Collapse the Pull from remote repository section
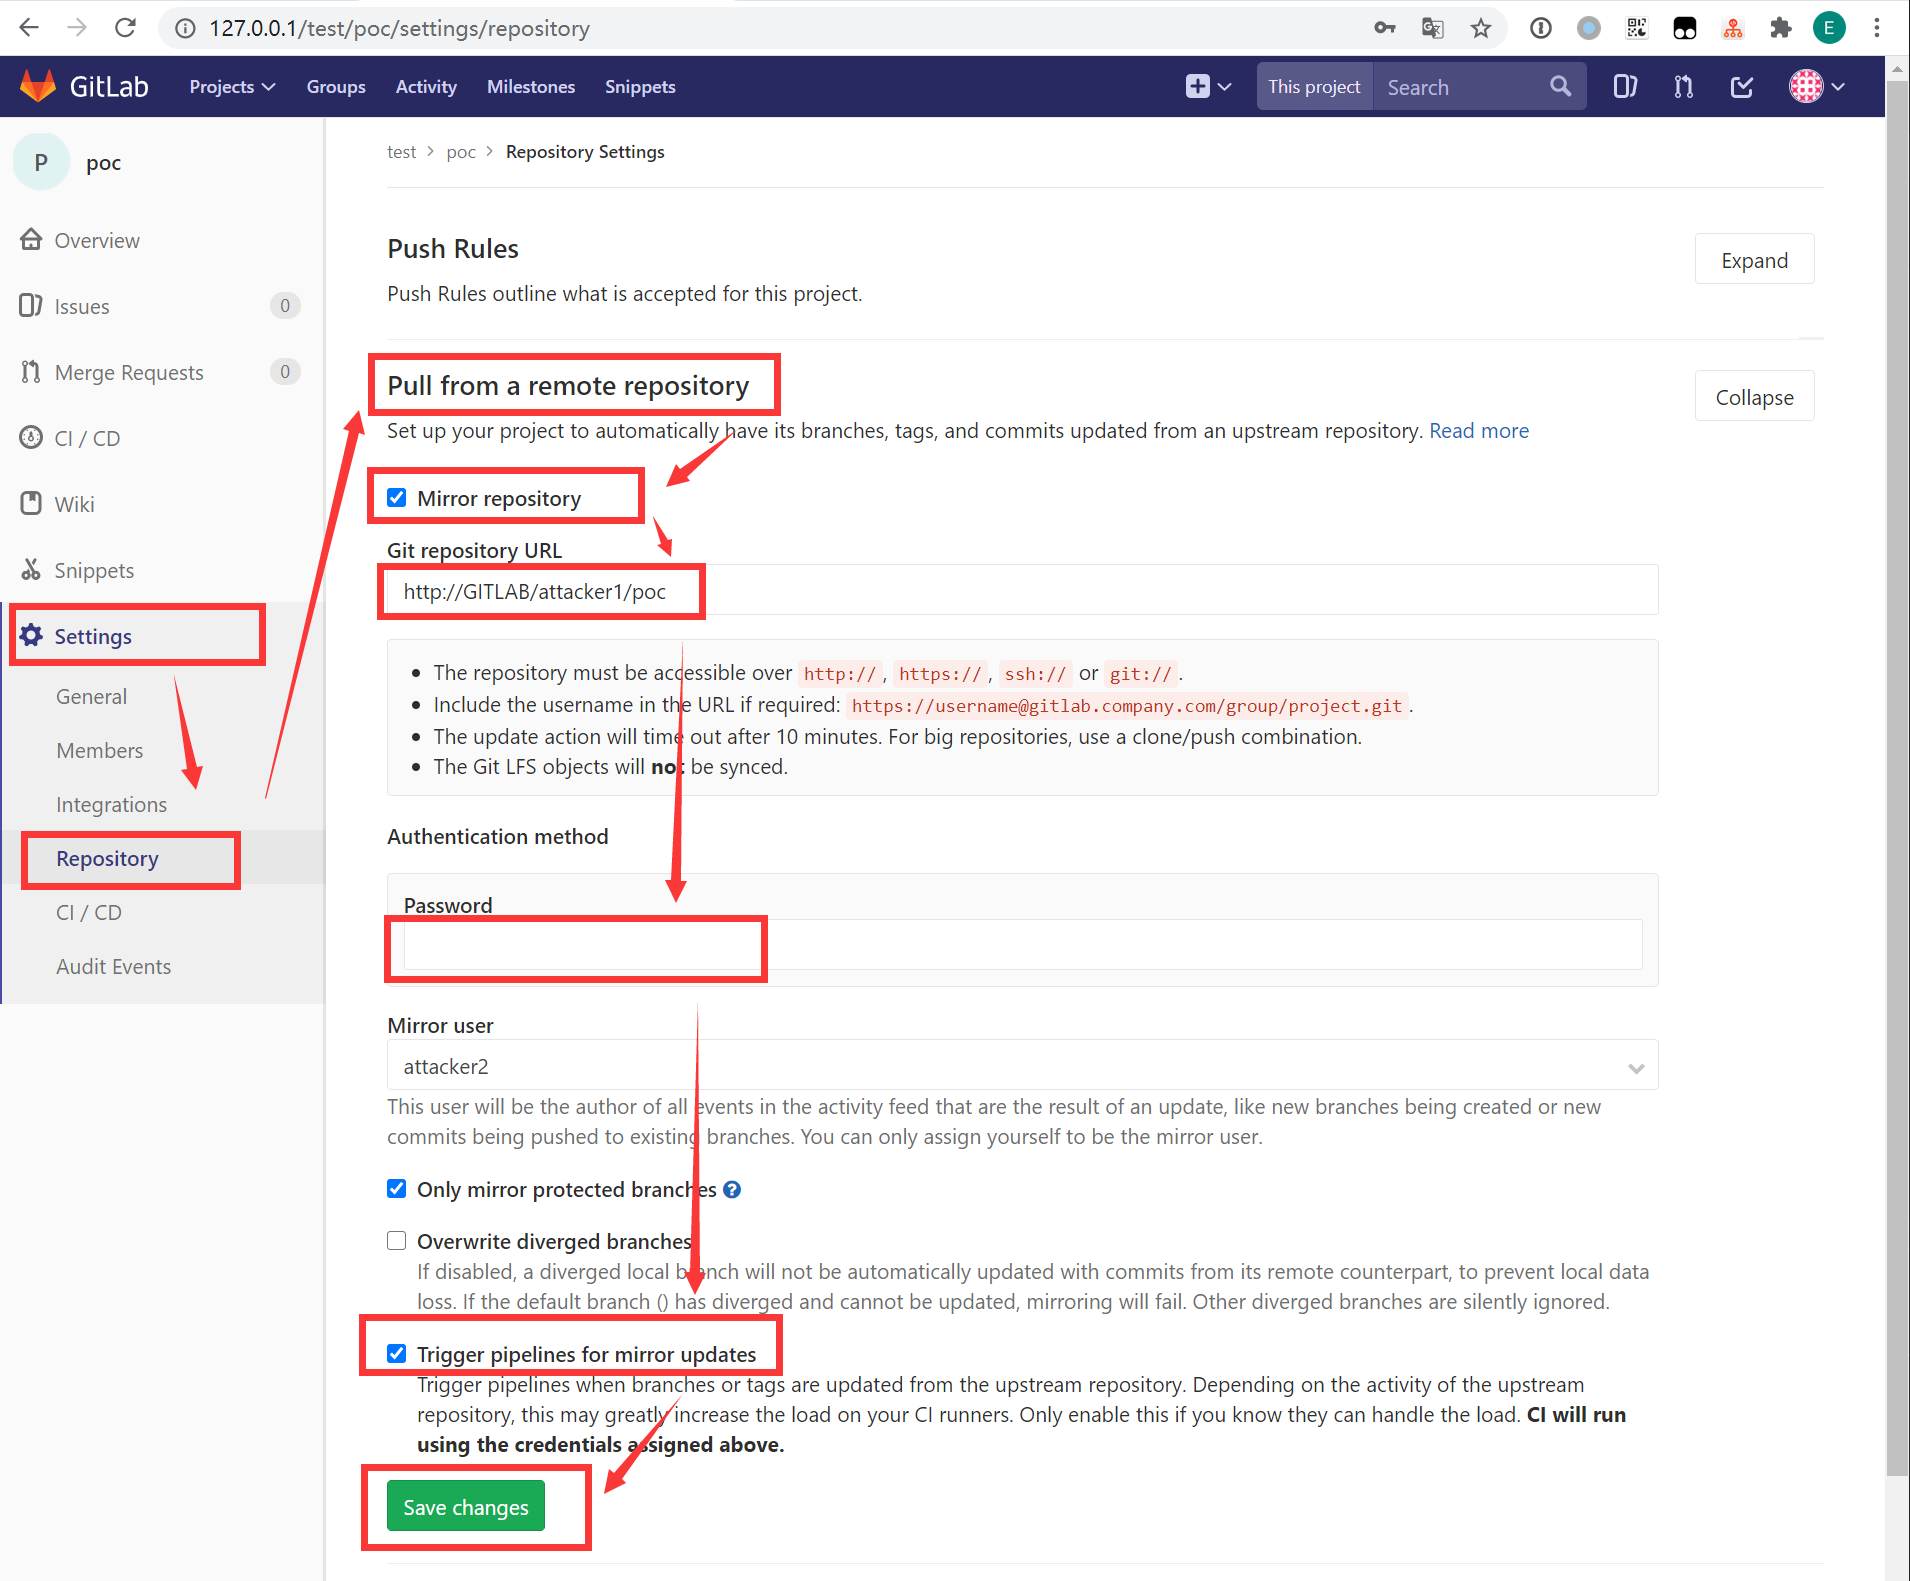Viewport: 1910px width, 1581px height. pos(1754,397)
